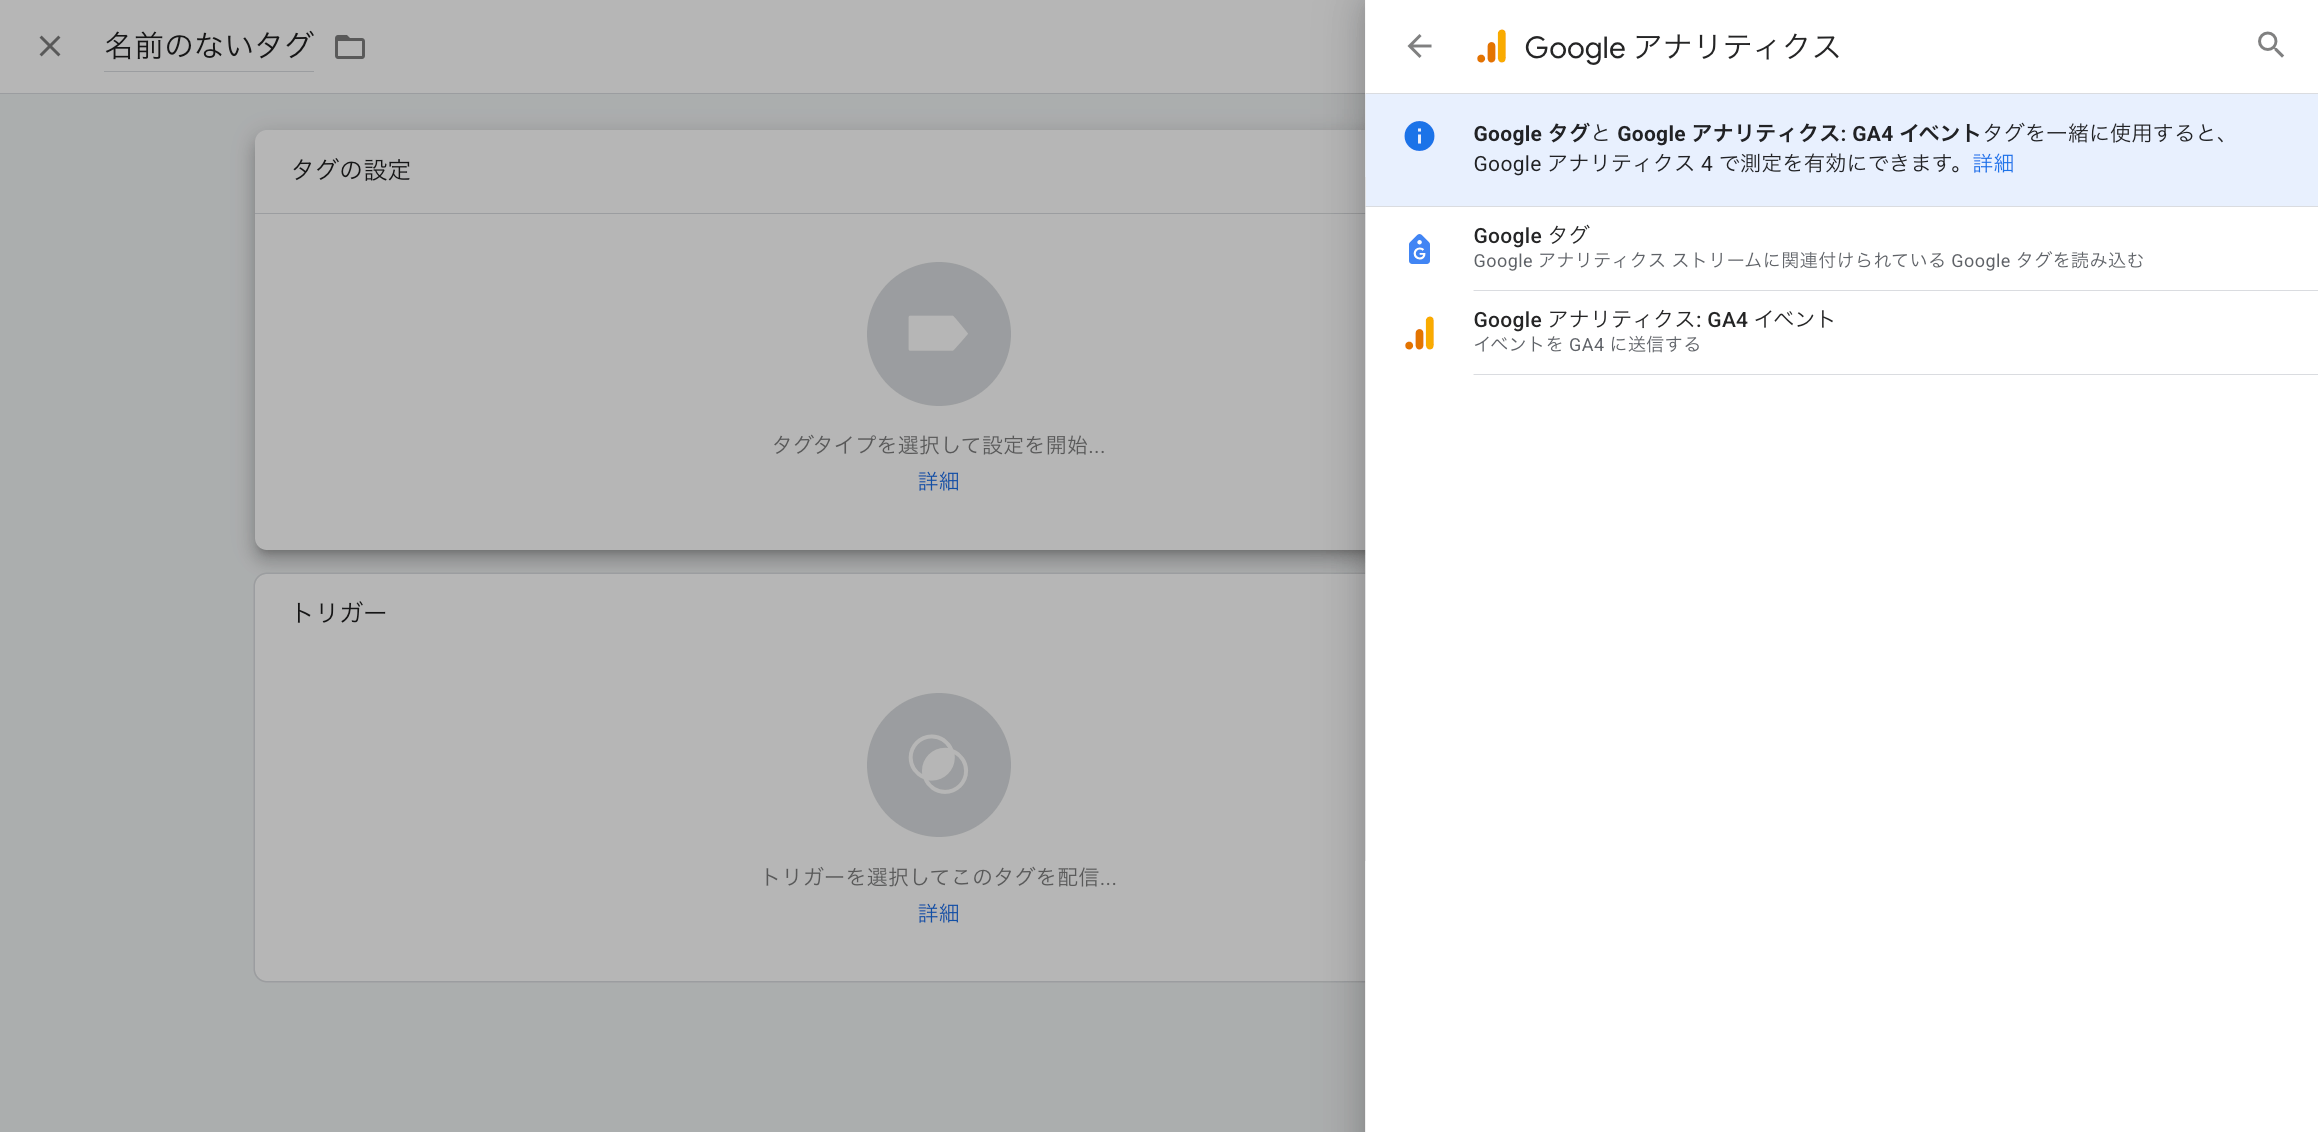Click the トリガーを選択してこのタグを配信 text
Viewport: 2318px width, 1132px height.
[x=938, y=877]
